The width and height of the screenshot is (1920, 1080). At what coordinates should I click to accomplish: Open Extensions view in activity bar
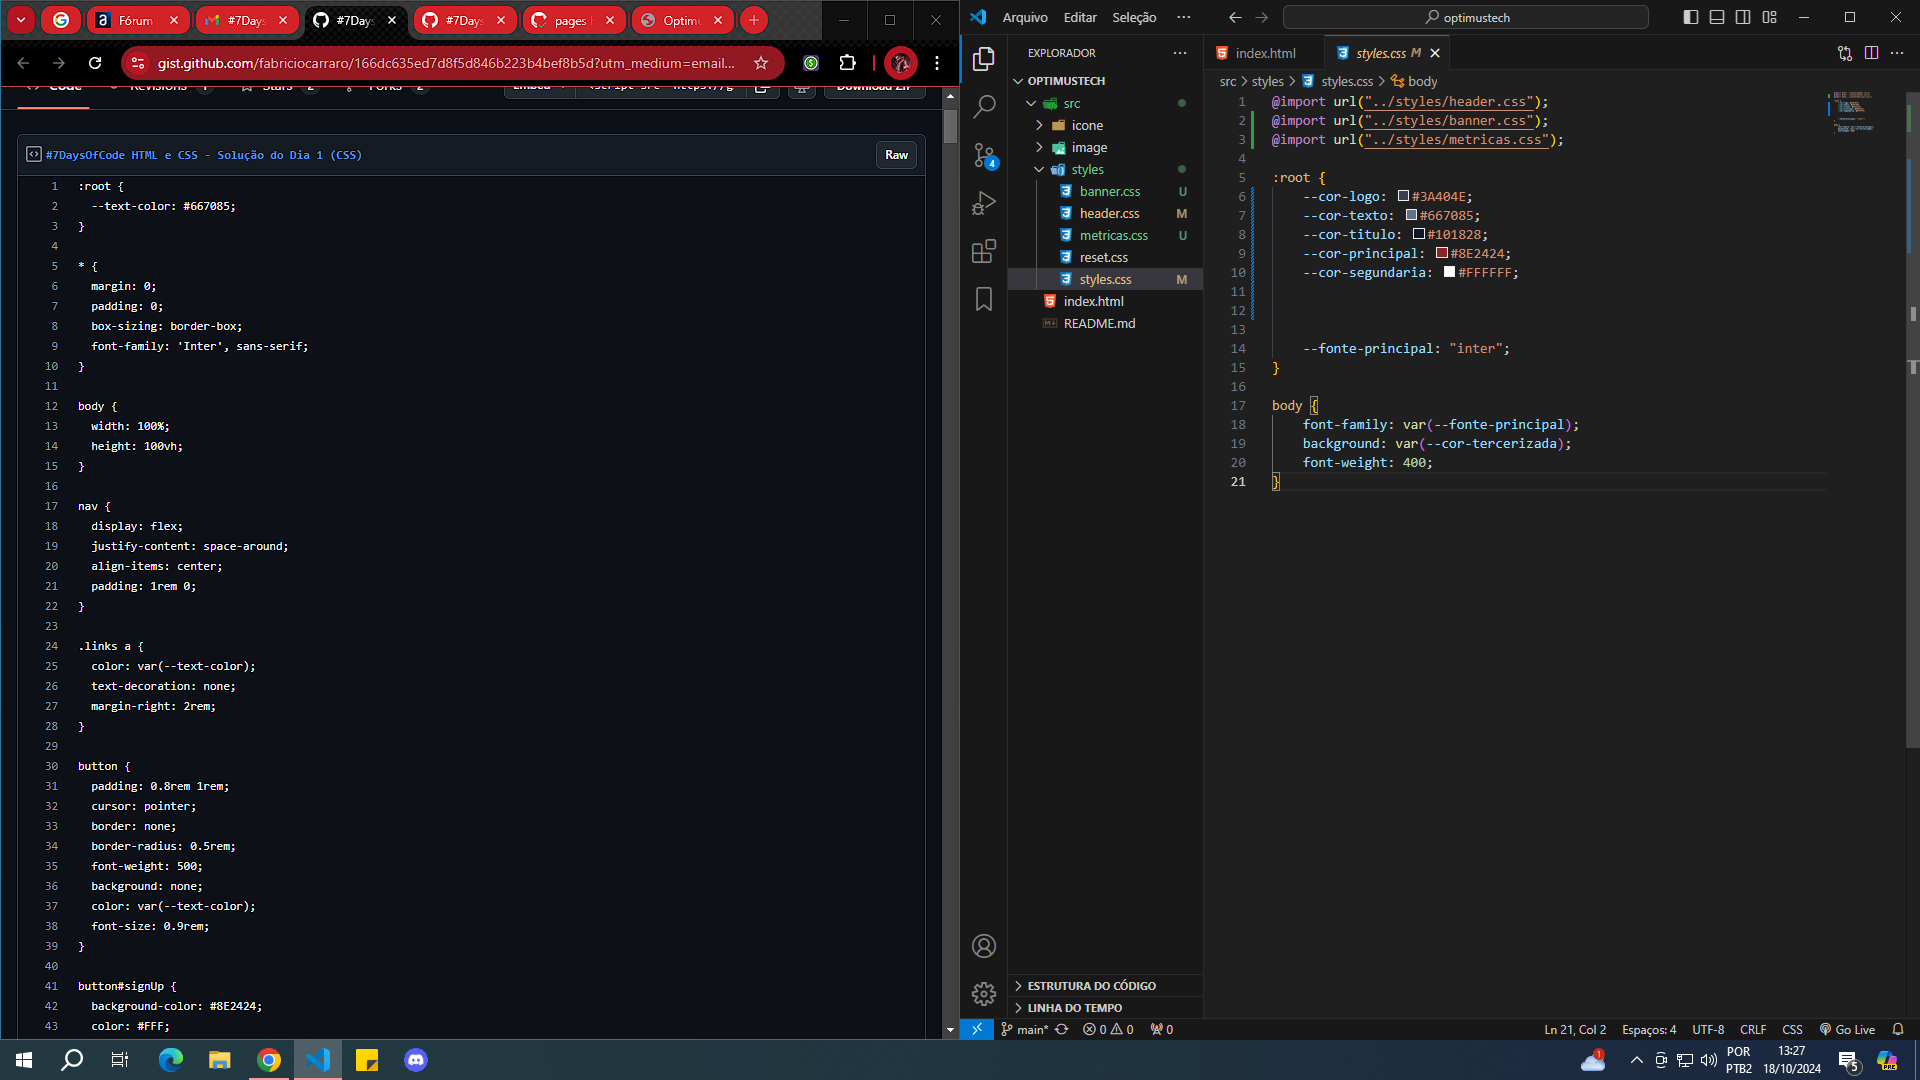pyautogui.click(x=984, y=251)
